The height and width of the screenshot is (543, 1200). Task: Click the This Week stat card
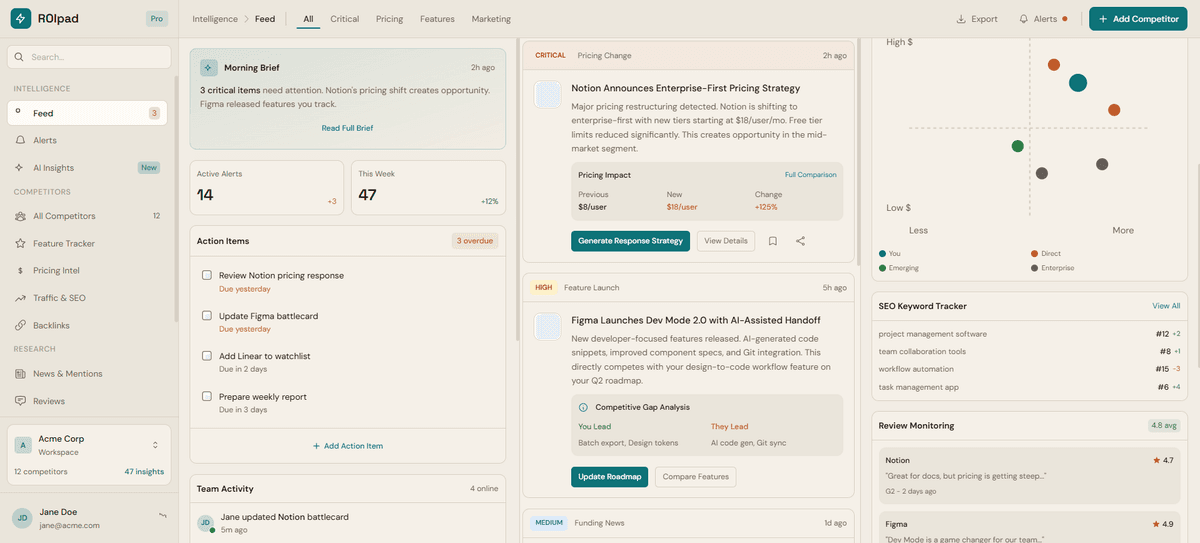click(429, 188)
